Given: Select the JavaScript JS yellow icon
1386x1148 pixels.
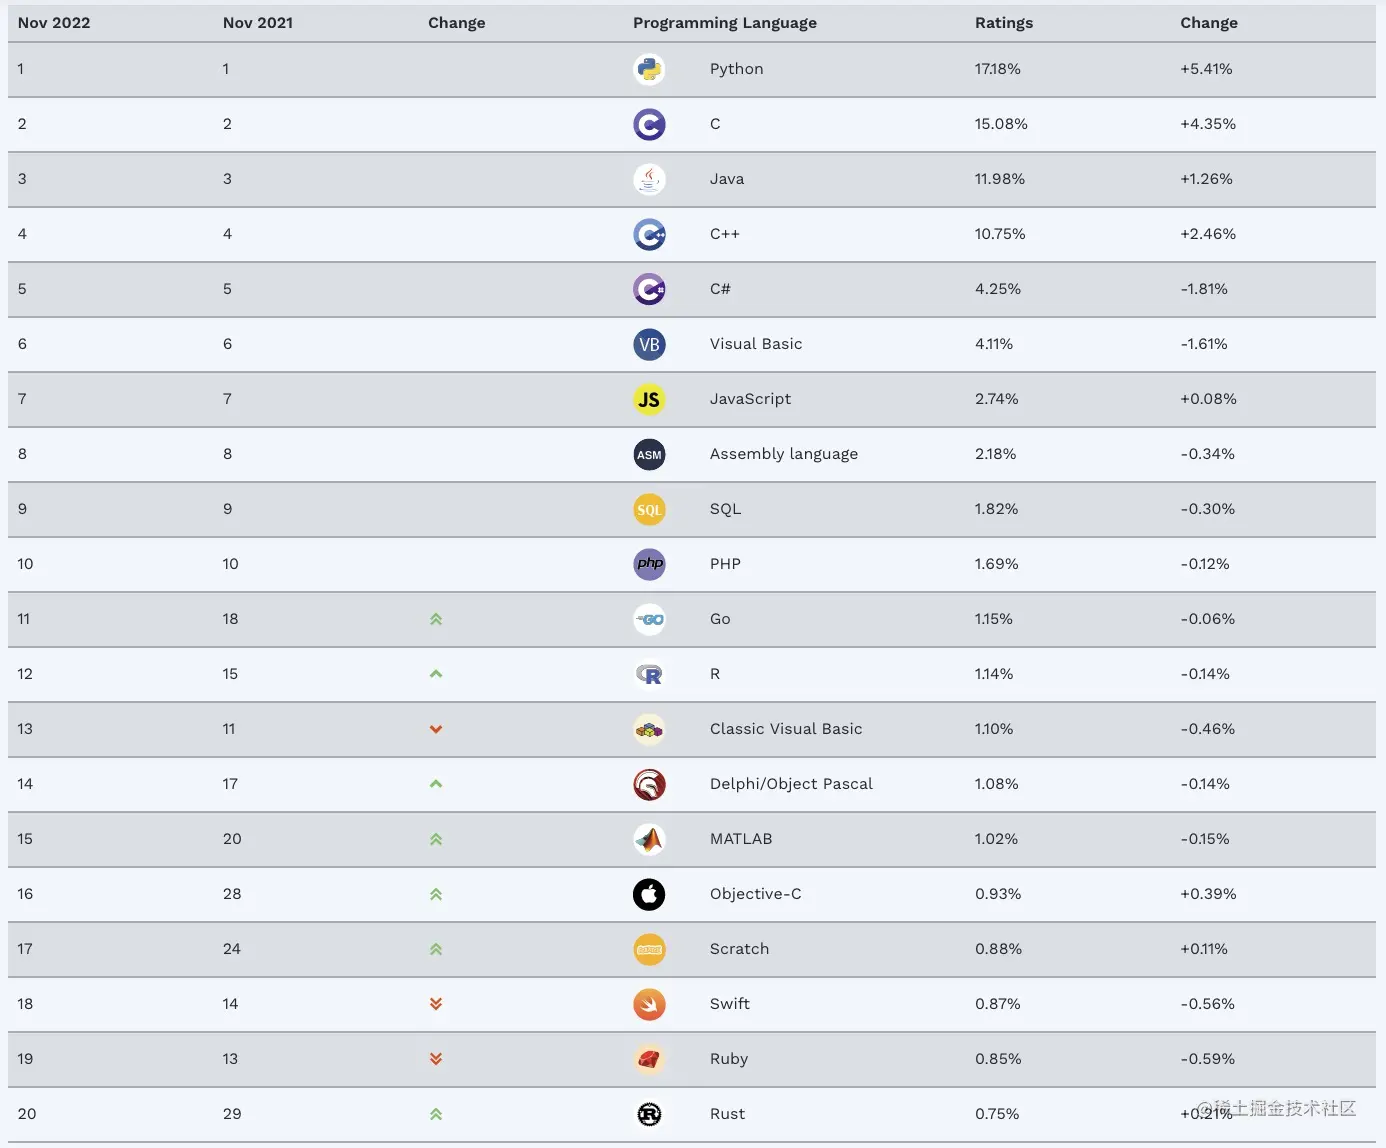Looking at the screenshot, I should click(649, 399).
